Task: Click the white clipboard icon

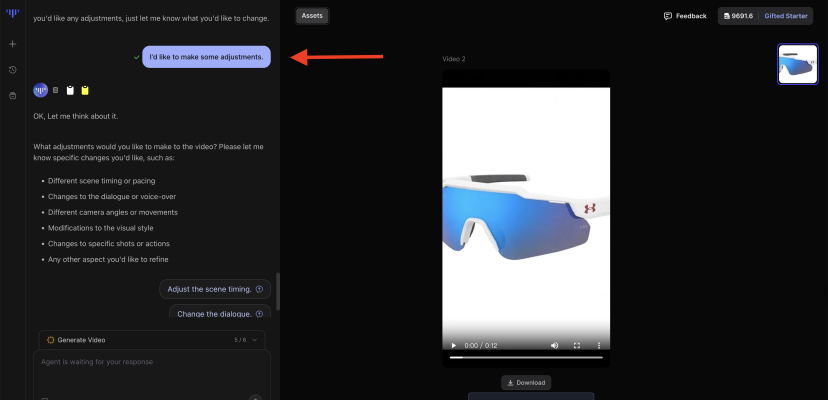Action: [70, 91]
